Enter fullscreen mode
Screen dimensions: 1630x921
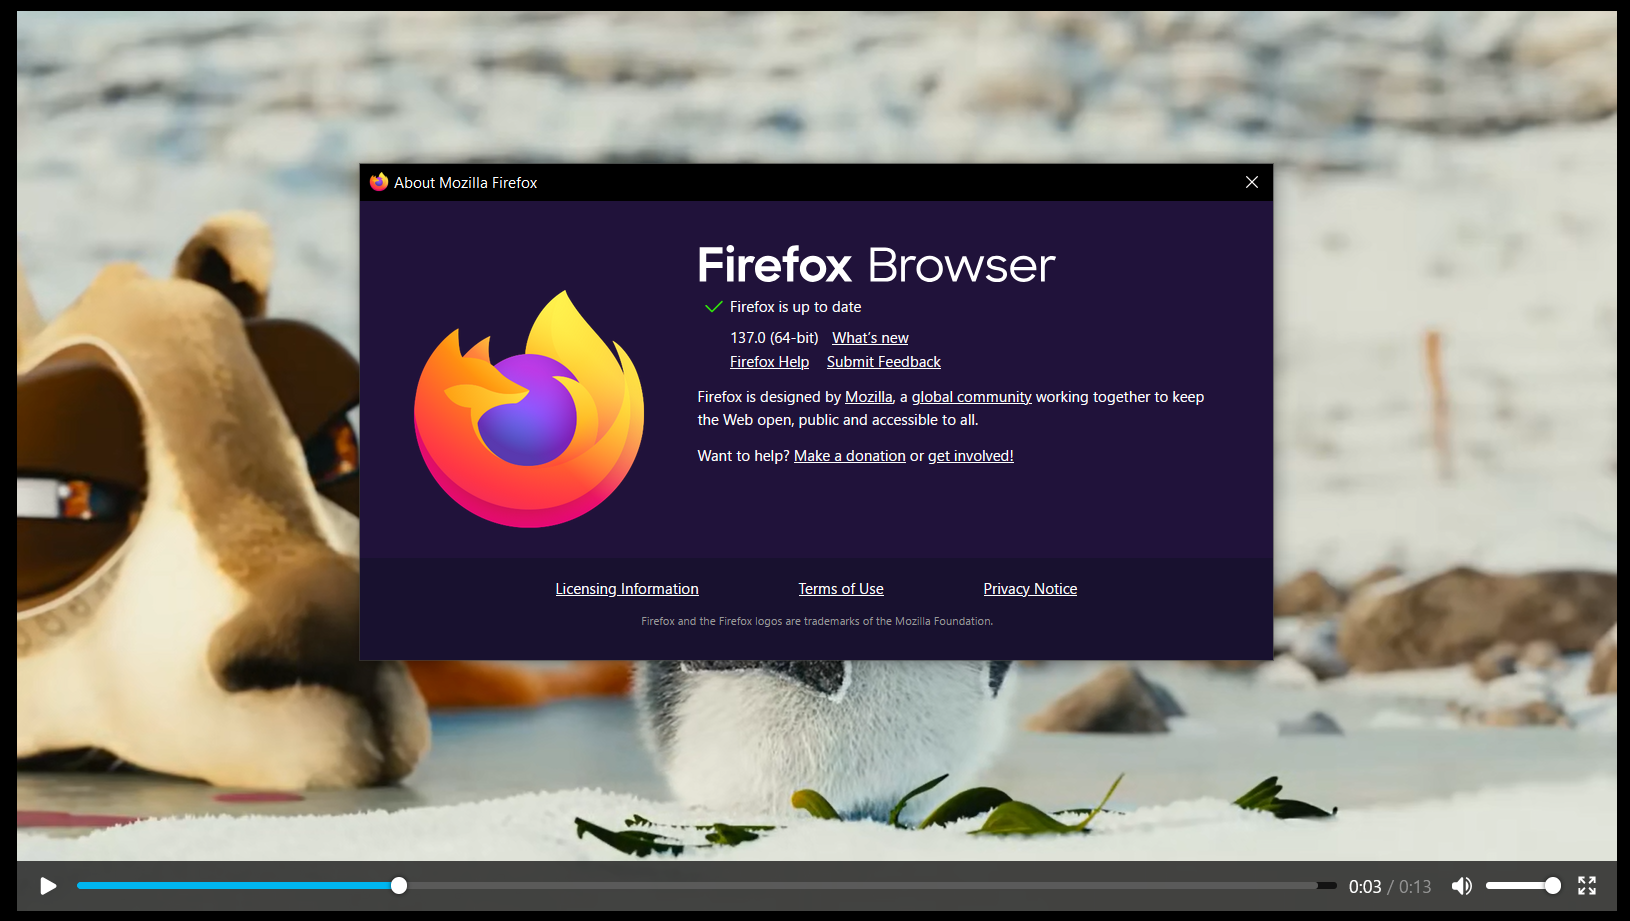pos(1587,886)
